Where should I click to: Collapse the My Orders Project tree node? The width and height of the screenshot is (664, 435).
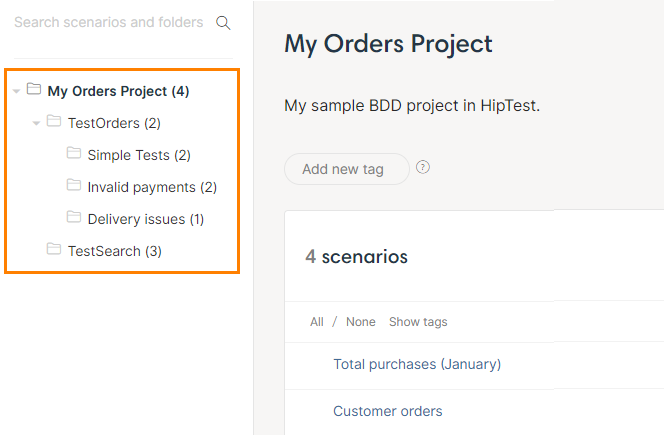click(x=17, y=92)
